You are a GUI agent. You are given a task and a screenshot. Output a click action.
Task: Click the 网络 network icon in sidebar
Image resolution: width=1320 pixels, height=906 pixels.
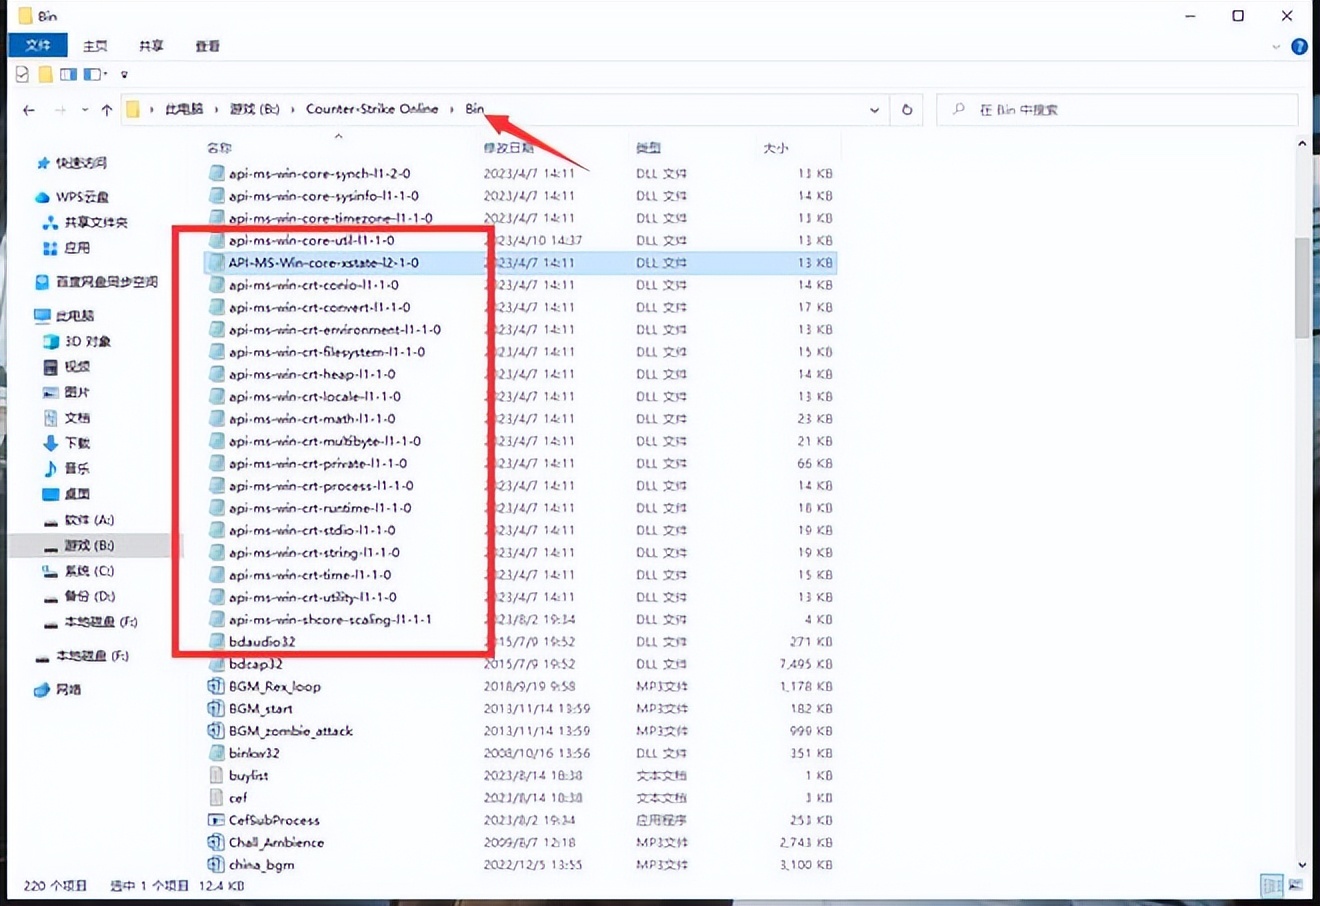click(42, 690)
